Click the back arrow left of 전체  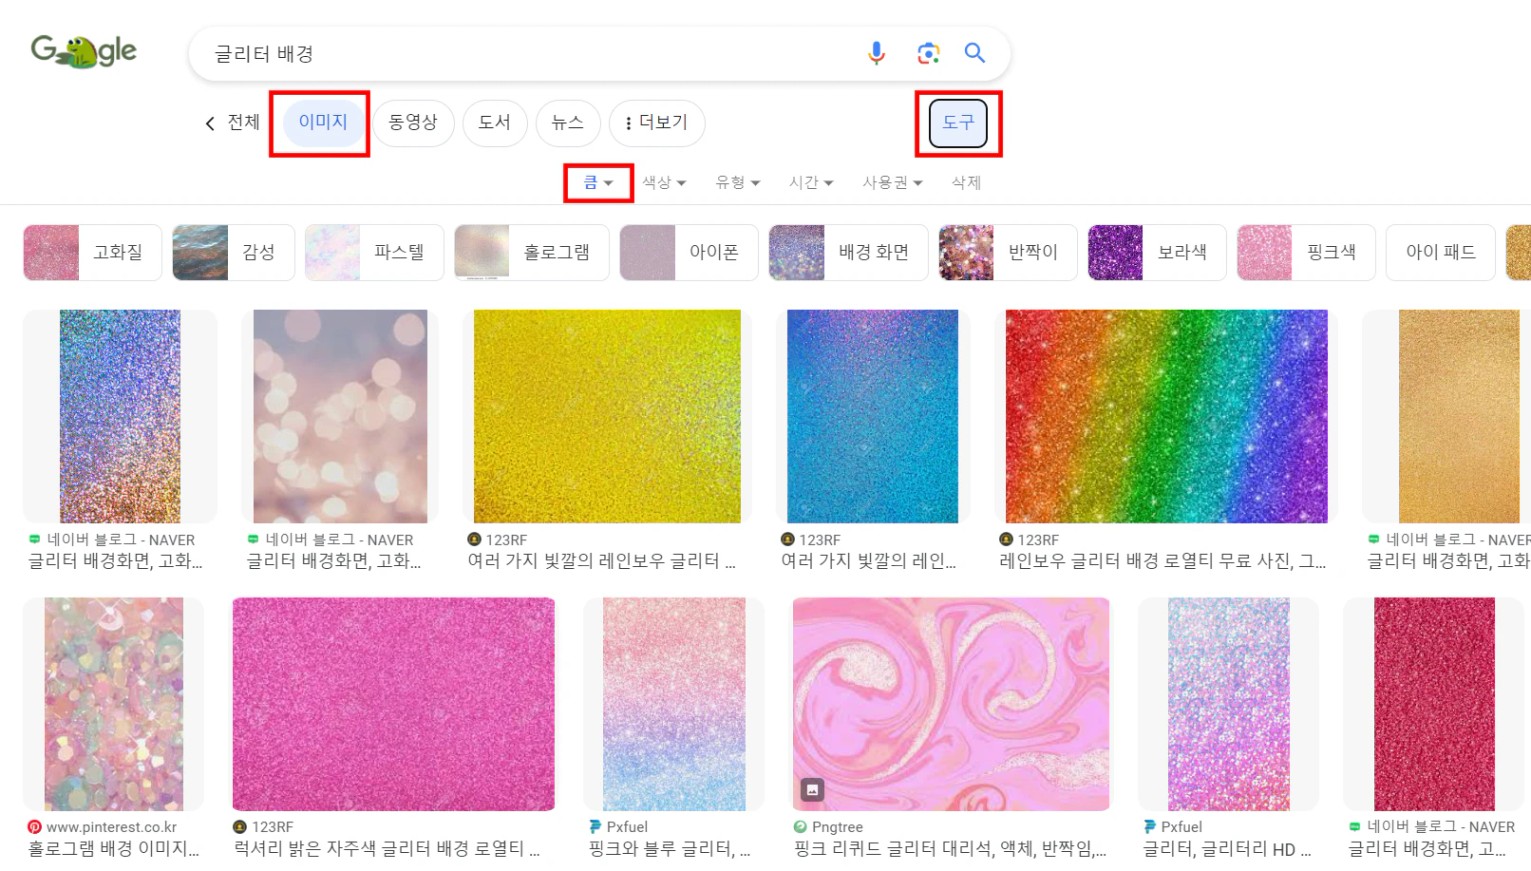(210, 123)
